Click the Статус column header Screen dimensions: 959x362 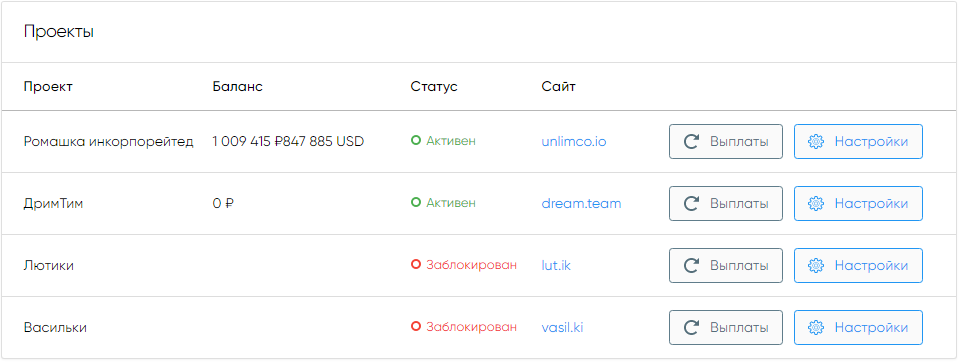click(x=434, y=87)
